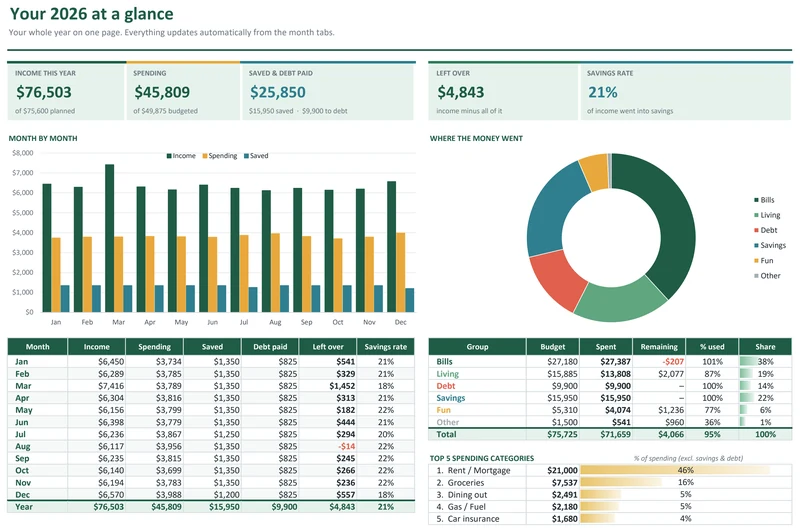Viewport: 800px width, 532px height.
Task: Click the Month column header
Action: click(x=37, y=347)
